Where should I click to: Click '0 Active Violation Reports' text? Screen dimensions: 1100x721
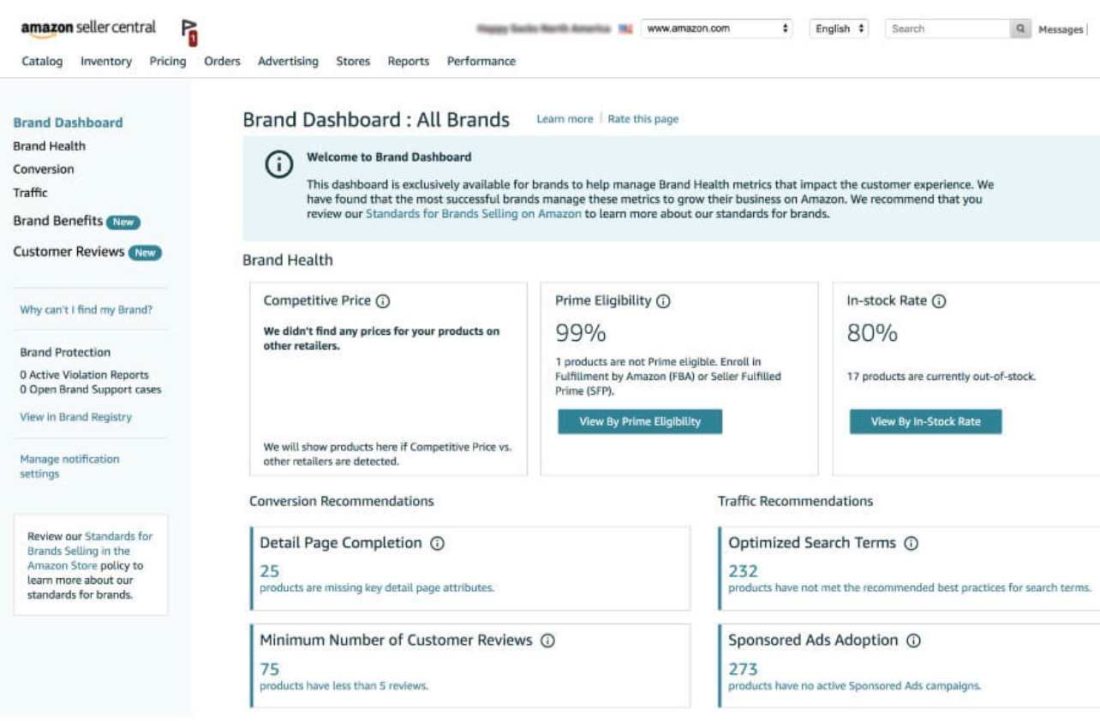click(84, 375)
